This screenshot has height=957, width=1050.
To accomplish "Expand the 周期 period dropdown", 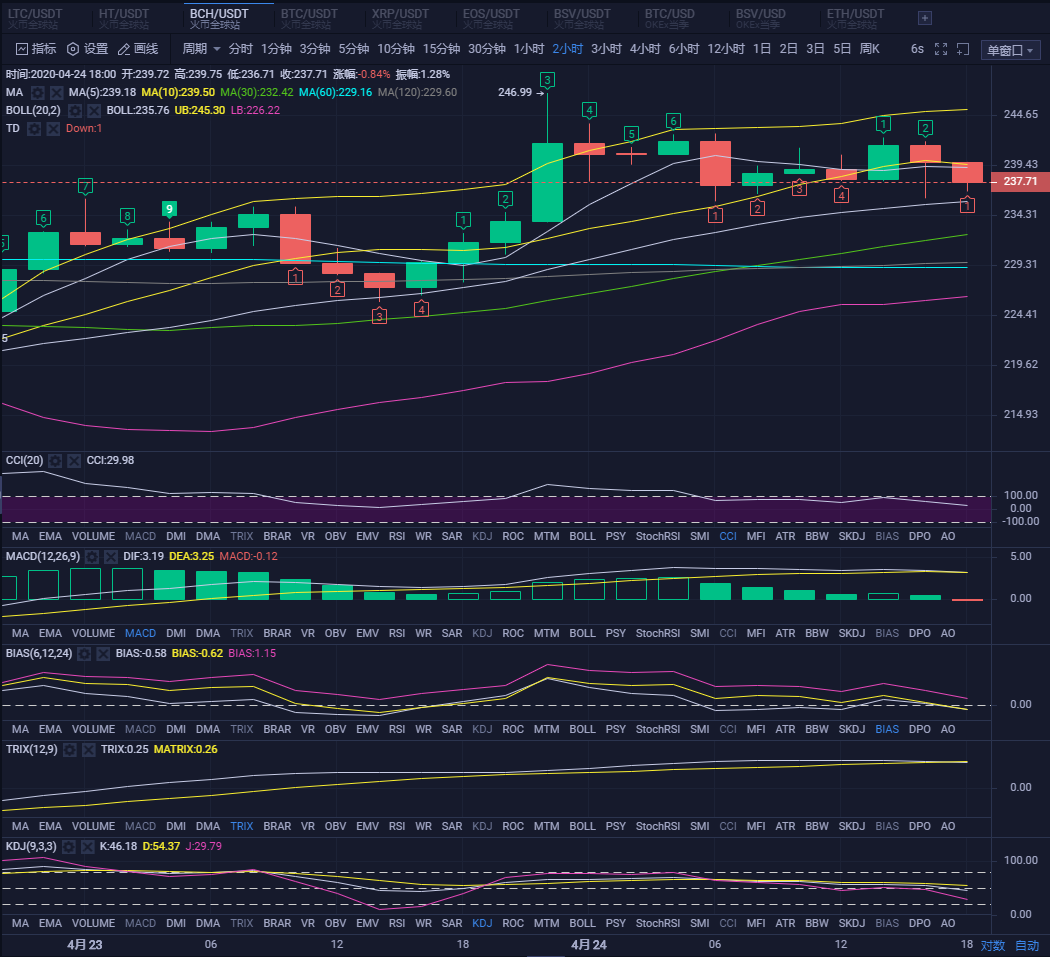I will coord(201,49).
